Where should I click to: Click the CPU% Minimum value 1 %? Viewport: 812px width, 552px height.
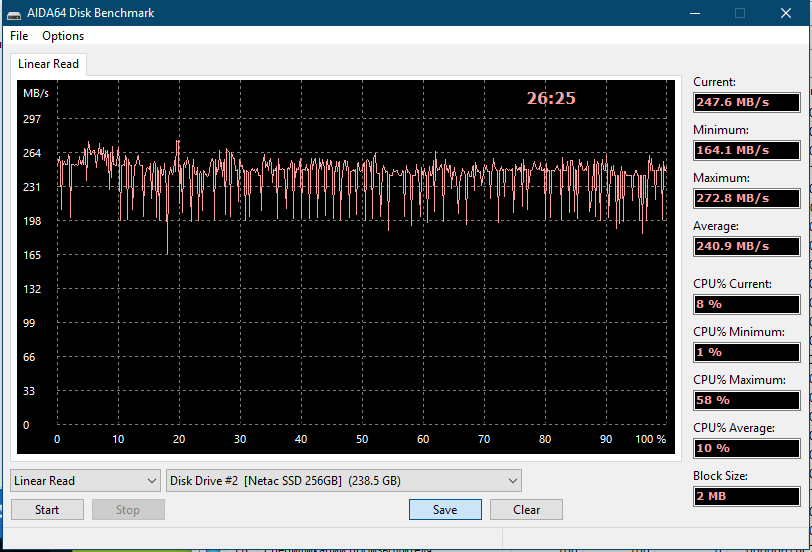(x=746, y=352)
